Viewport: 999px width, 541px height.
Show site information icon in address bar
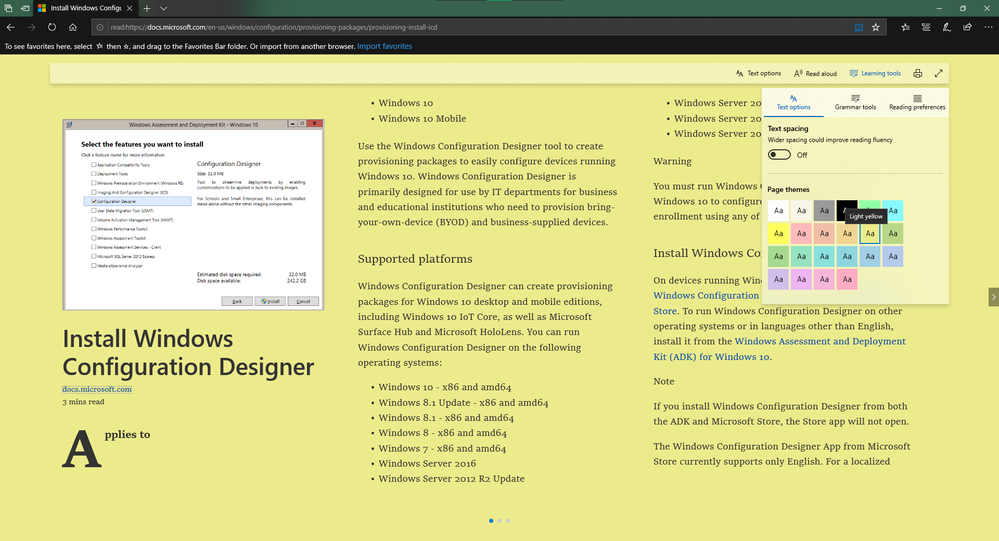click(x=99, y=27)
